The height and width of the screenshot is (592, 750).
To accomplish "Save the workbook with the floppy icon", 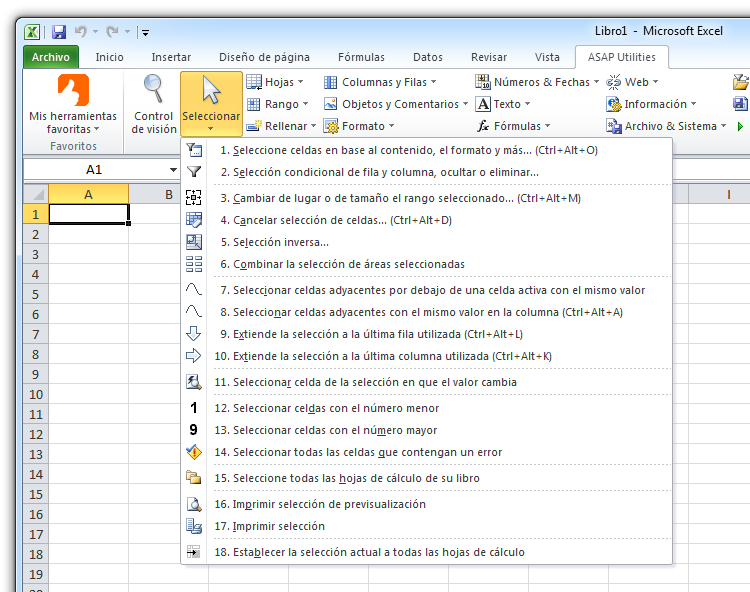I will click(59, 32).
